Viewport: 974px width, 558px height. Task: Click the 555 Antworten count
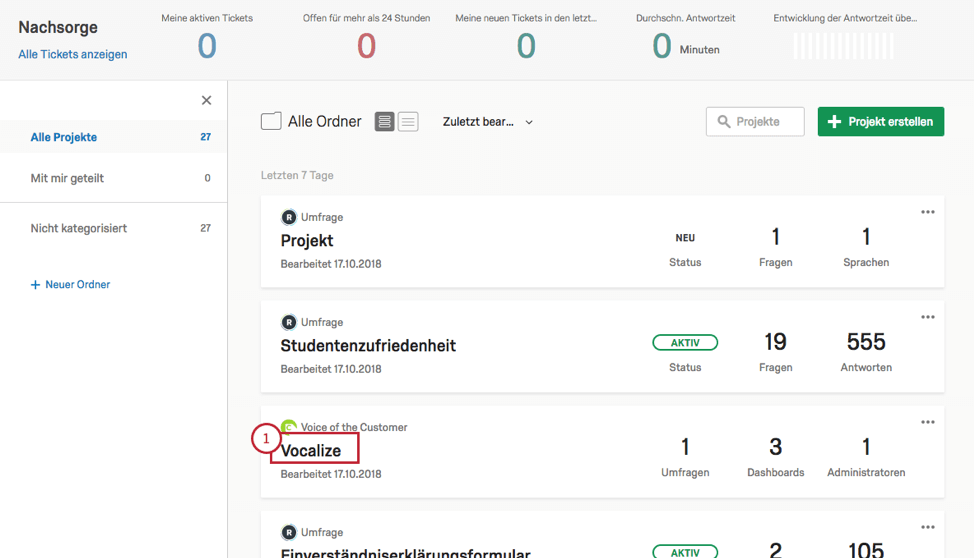[x=866, y=342]
